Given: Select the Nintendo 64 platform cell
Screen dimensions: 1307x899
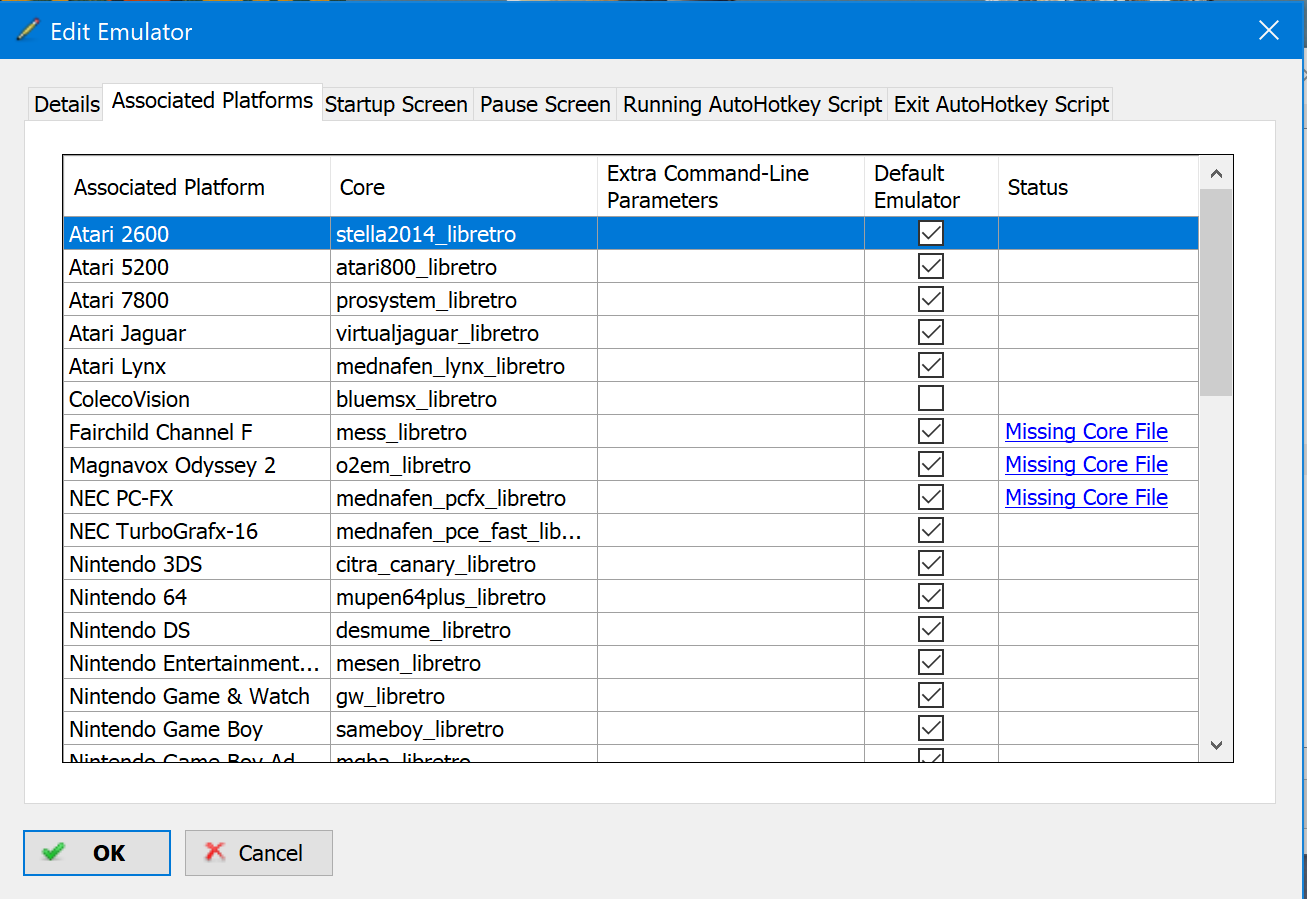Looking at the screenshot, I should (197, 597).
